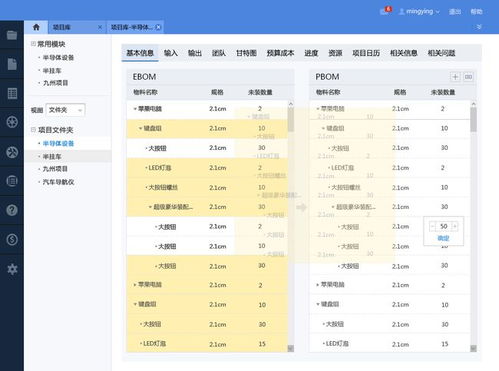Image resolution: width=499 pixels, height=371 pixels.
Task: Open the 甘特图 tab
Action: click(x=246, y=53)
